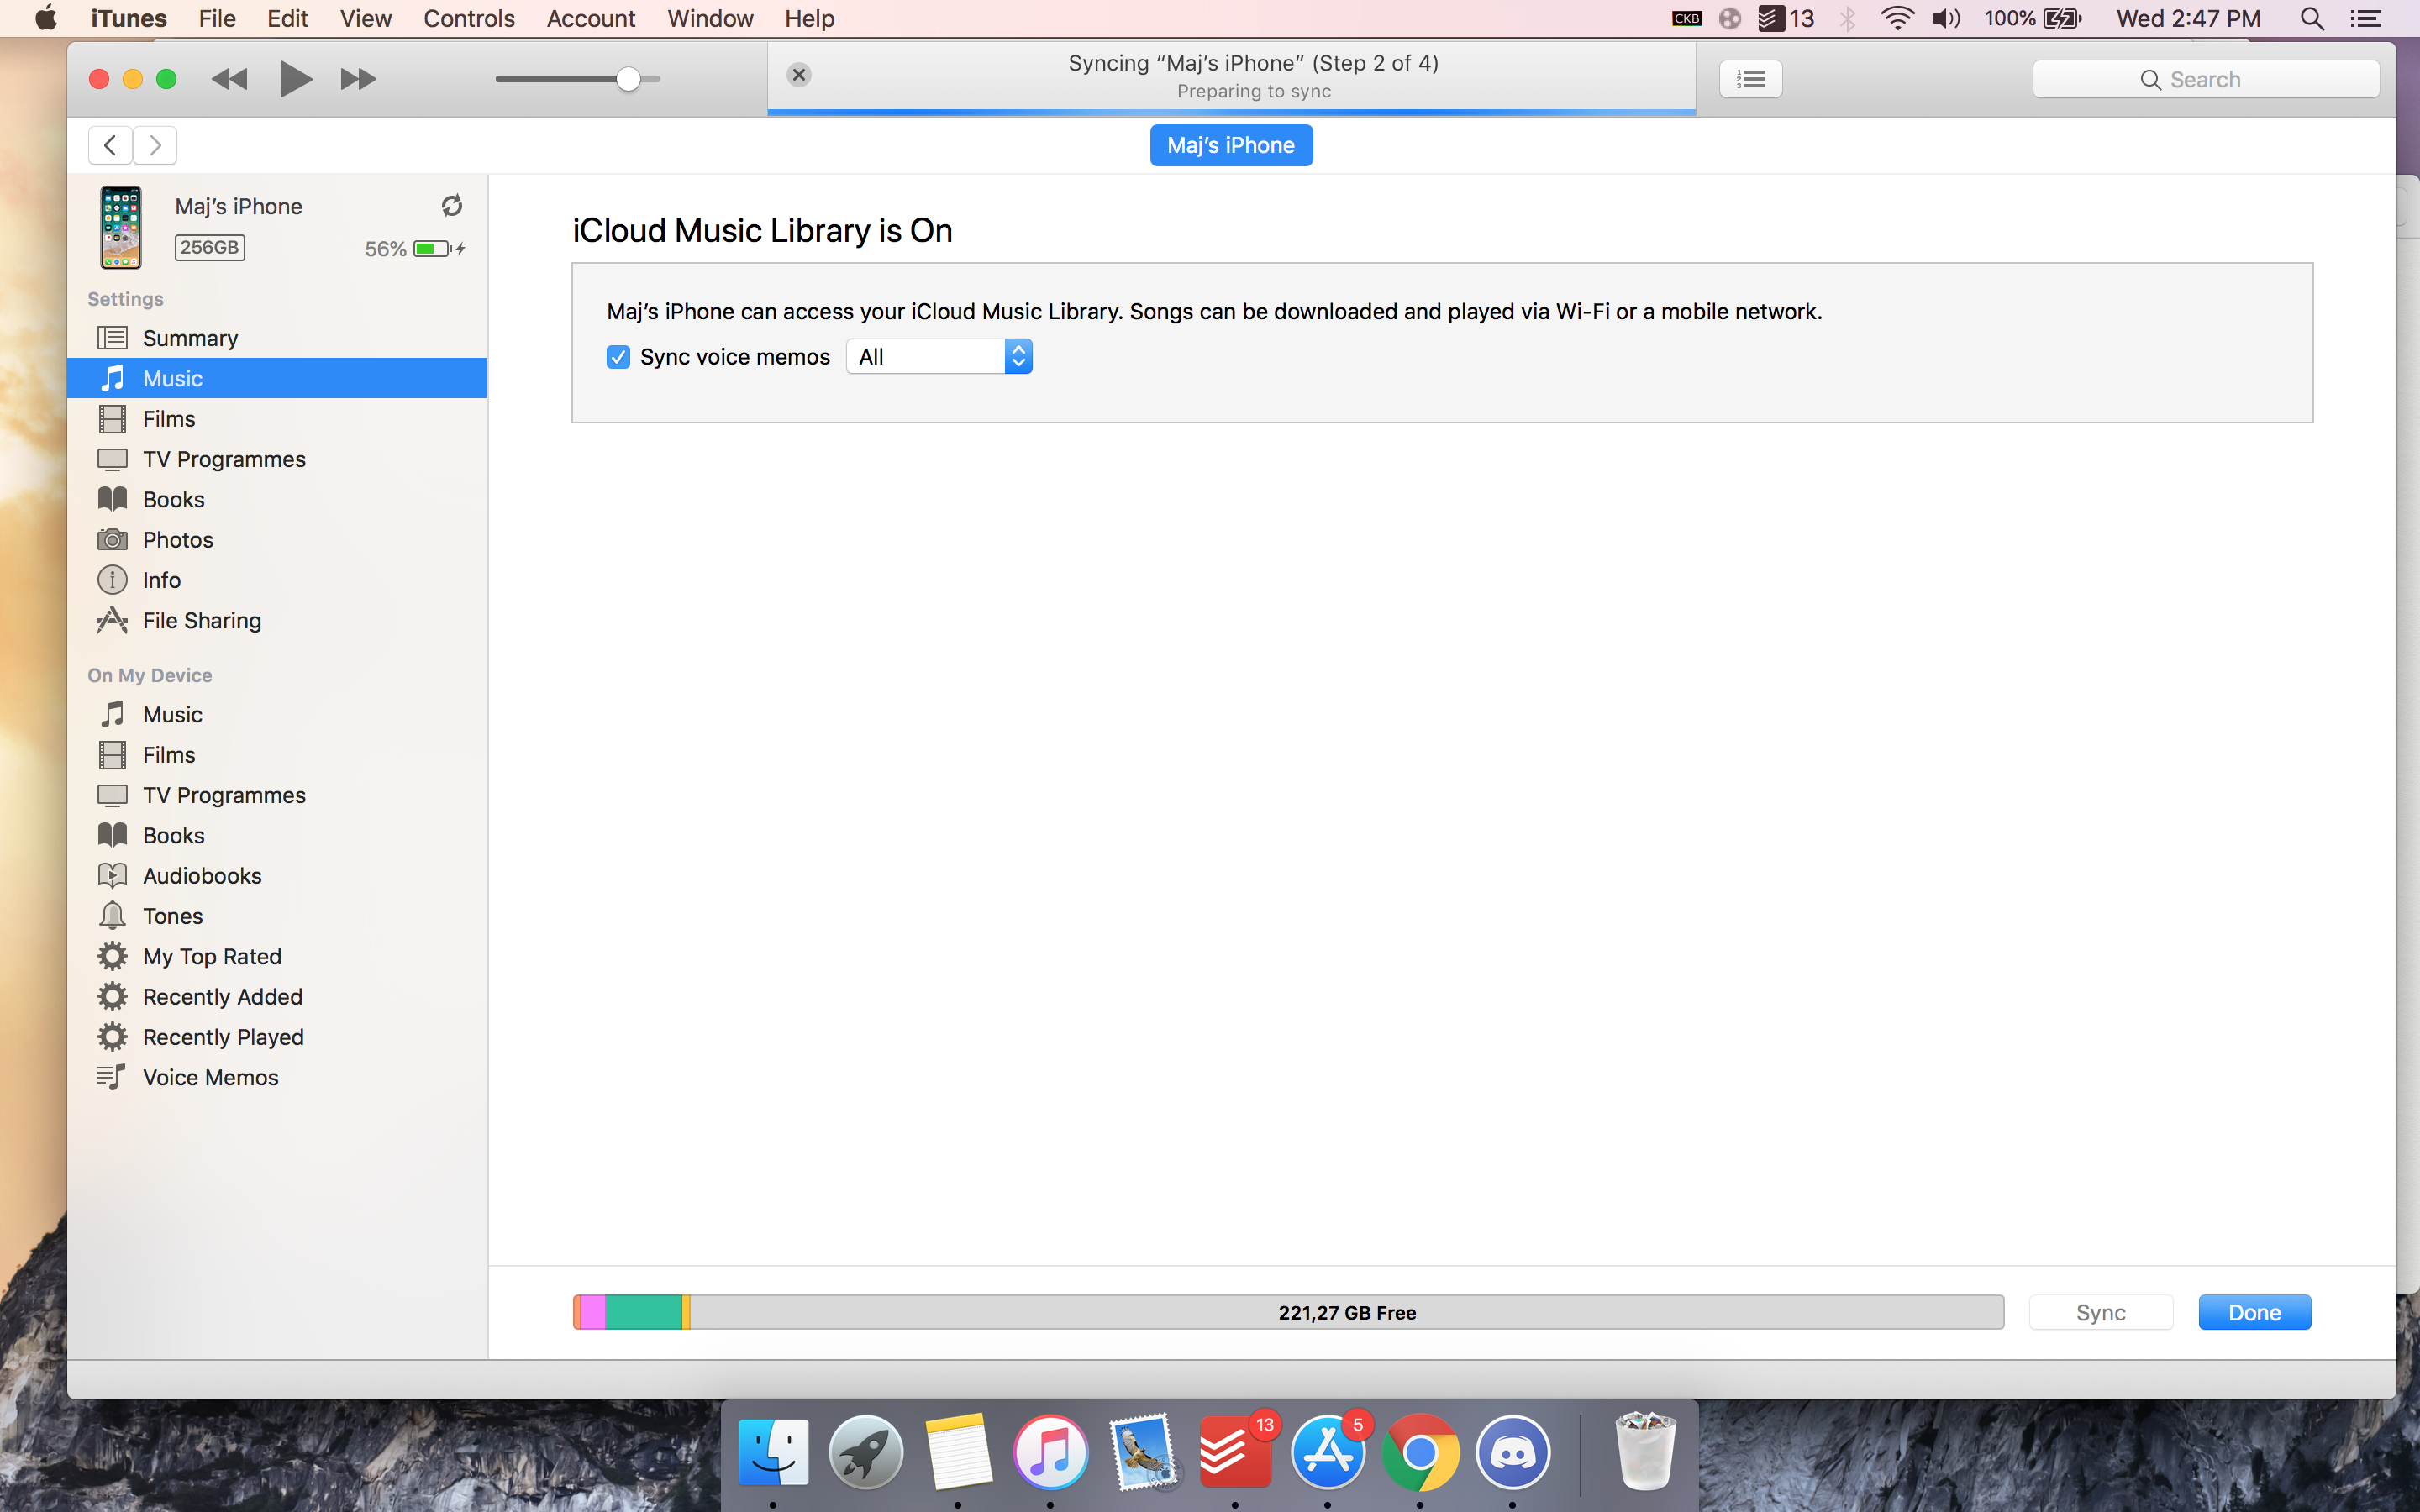Uncheck Sync voice memos checkbox

[618, 357]
